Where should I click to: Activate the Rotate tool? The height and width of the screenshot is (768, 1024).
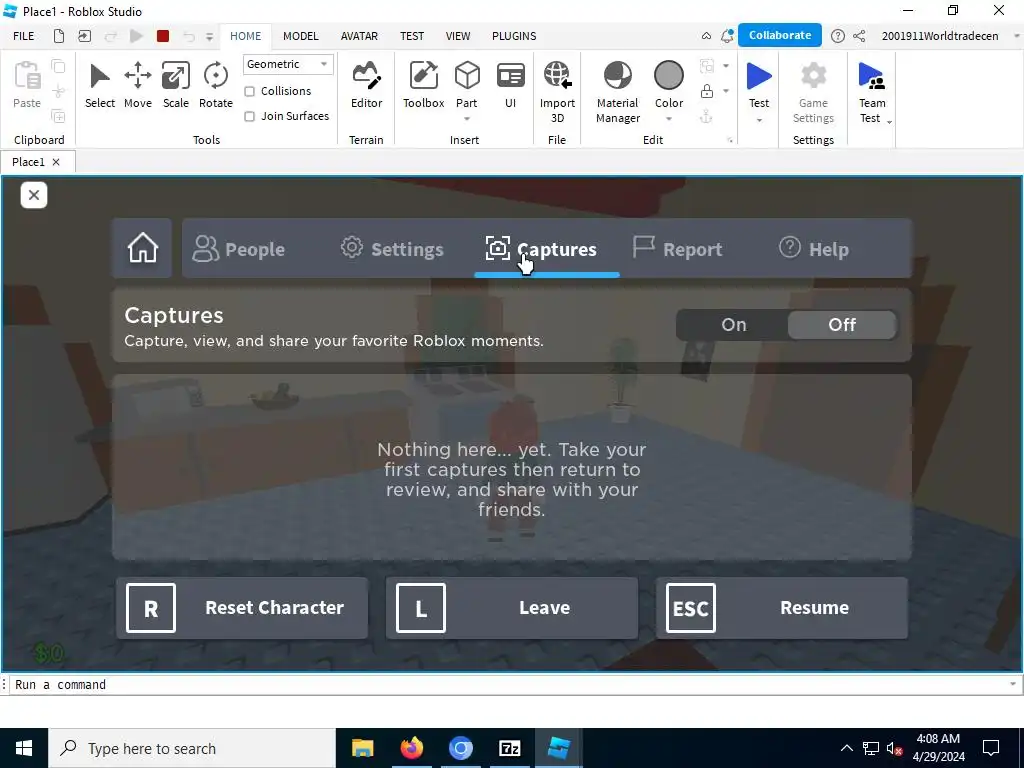click(x=216, y=85)
